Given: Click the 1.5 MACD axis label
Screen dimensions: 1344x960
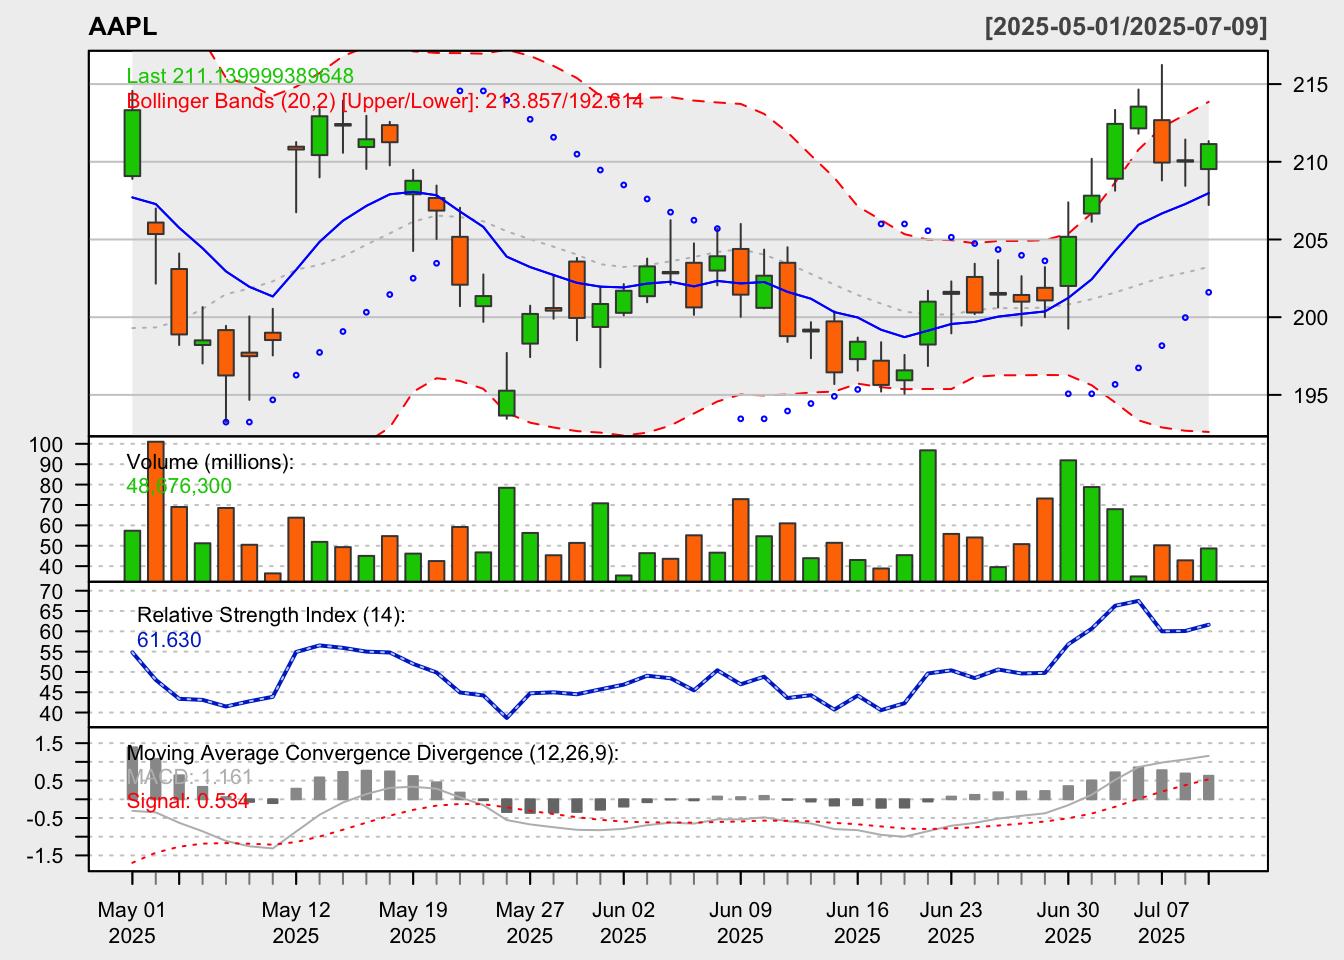Looking at the screenshot, I should click(49, 744).
